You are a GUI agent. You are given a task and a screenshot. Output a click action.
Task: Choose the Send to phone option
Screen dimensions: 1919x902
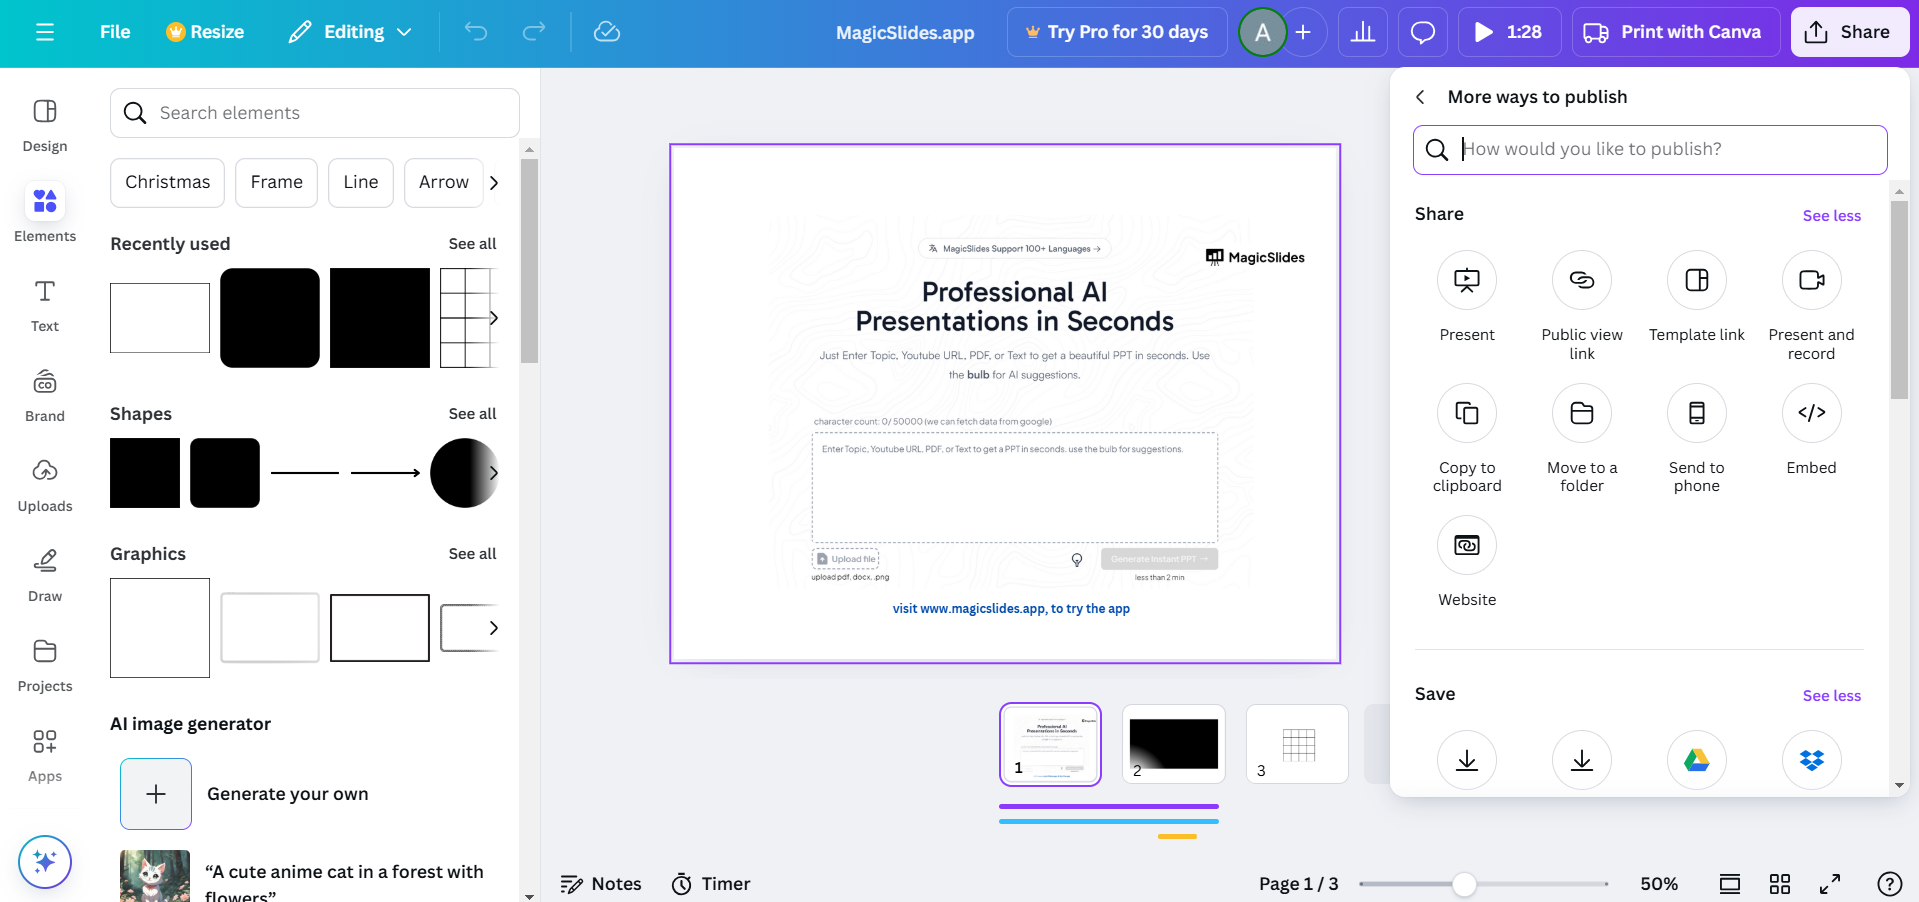click(x=1697, y=439)
